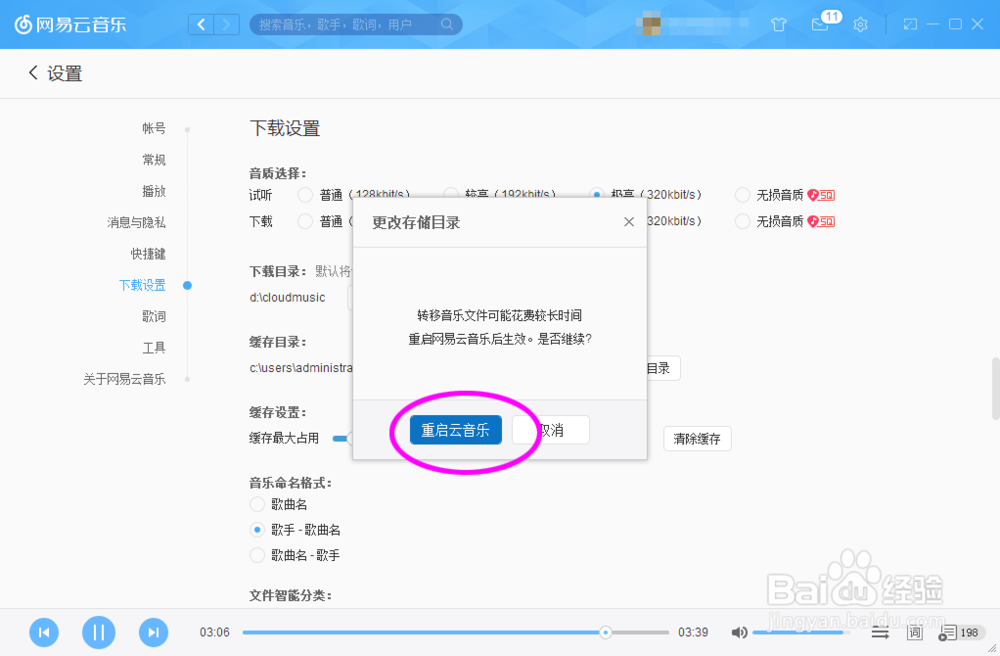Choose 歌曲名 naming format

point(257,504)
